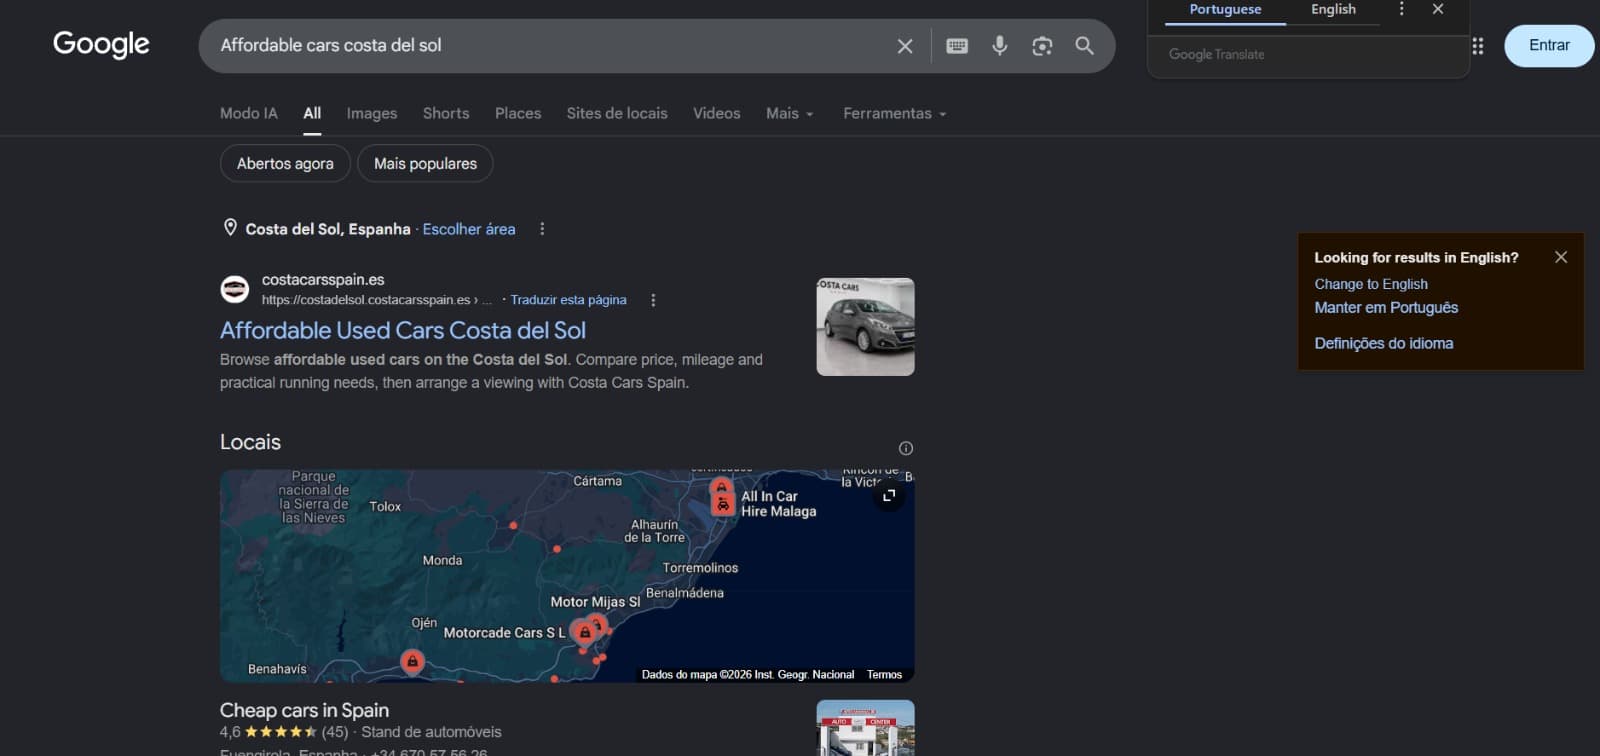Show info about Locais results
Screen dimensions: 1600x756
pyautogui.click(x=906, y=448)
